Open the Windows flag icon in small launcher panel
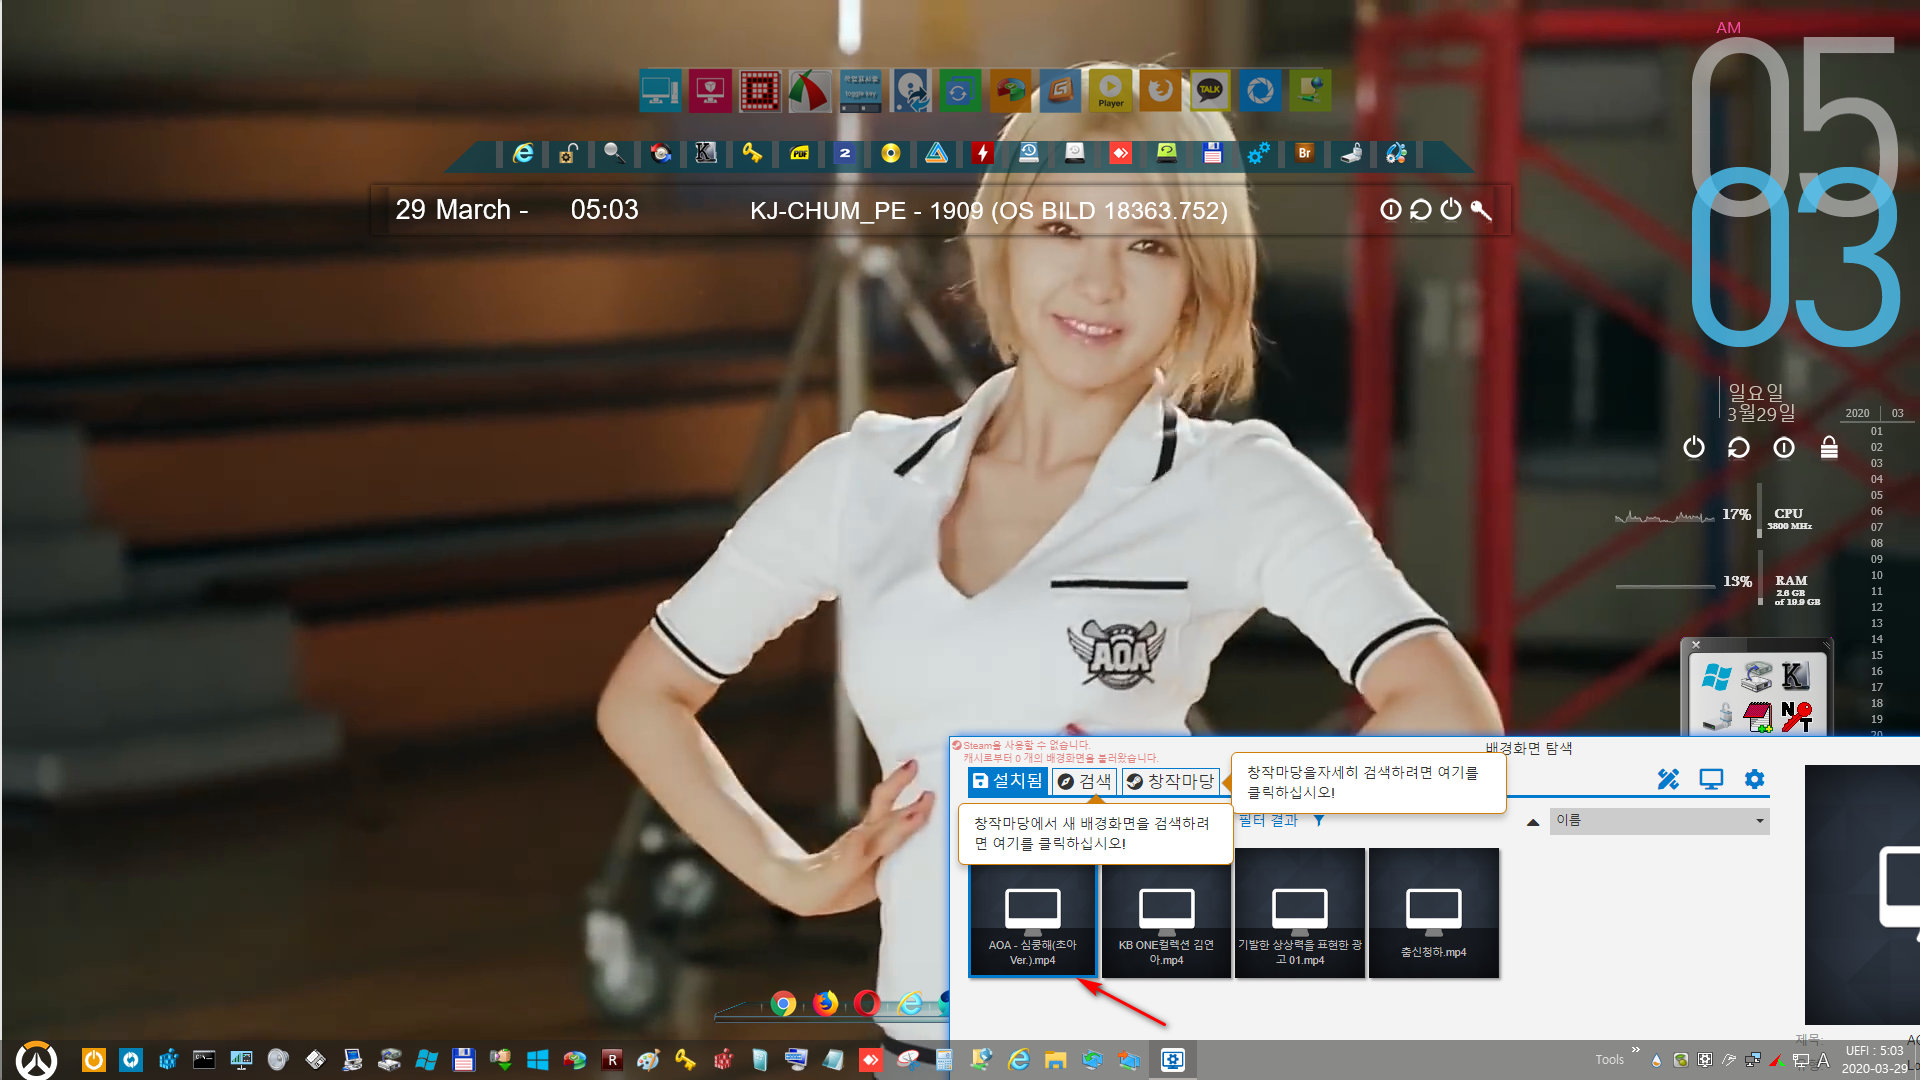The height and width of the screenshot is (1080, 1920). tap(1717, 677)
